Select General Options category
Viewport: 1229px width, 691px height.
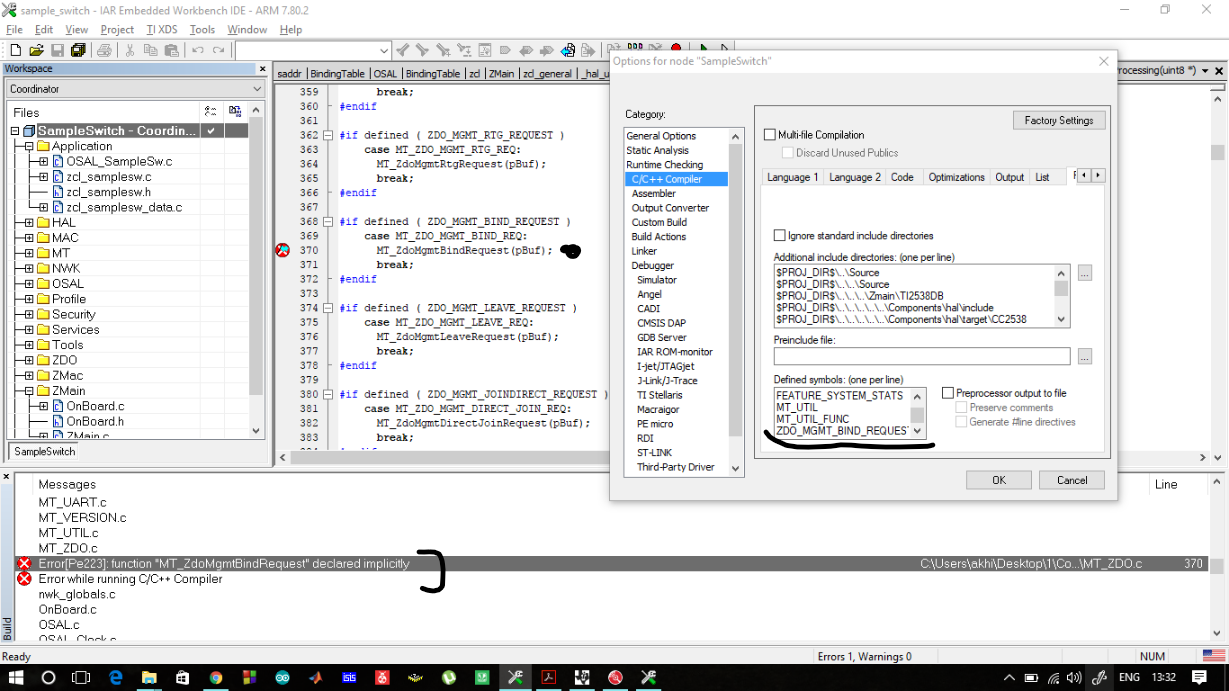661,136
